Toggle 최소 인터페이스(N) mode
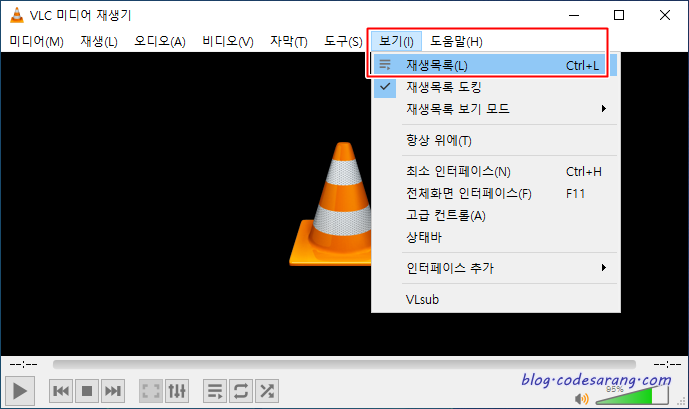The image size is (689, 409). (496, 171)
